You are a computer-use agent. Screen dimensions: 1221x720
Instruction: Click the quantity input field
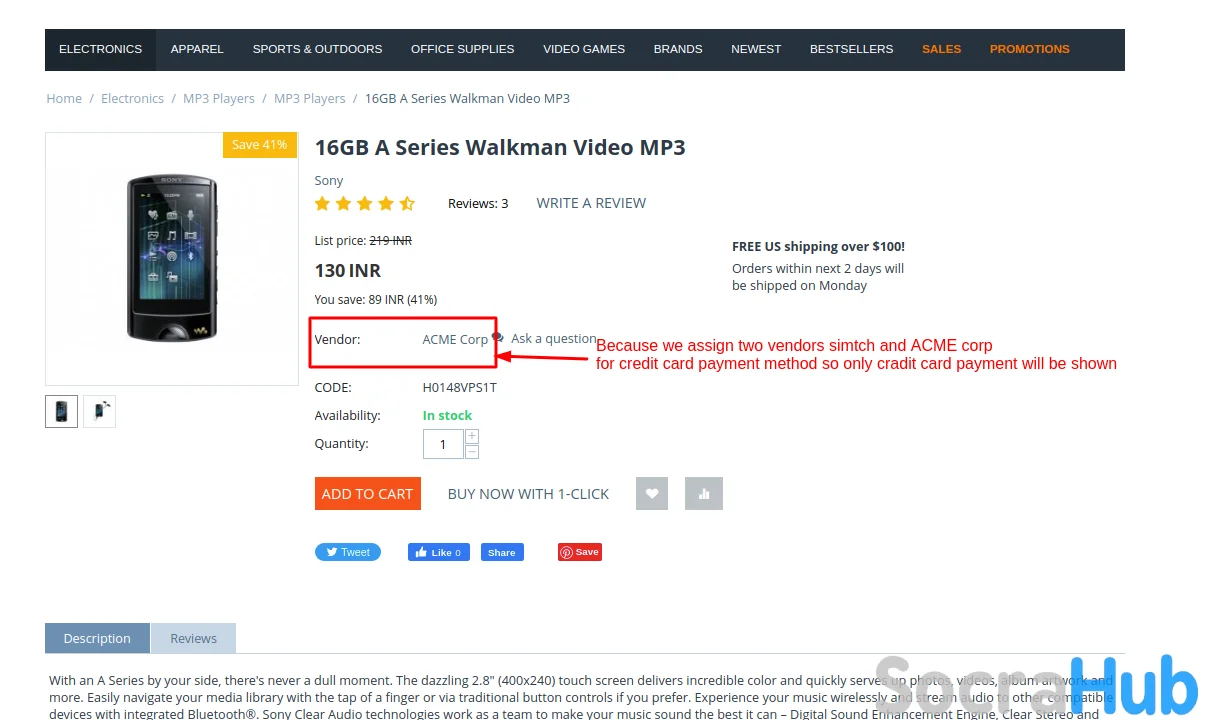tap(443, 444)
